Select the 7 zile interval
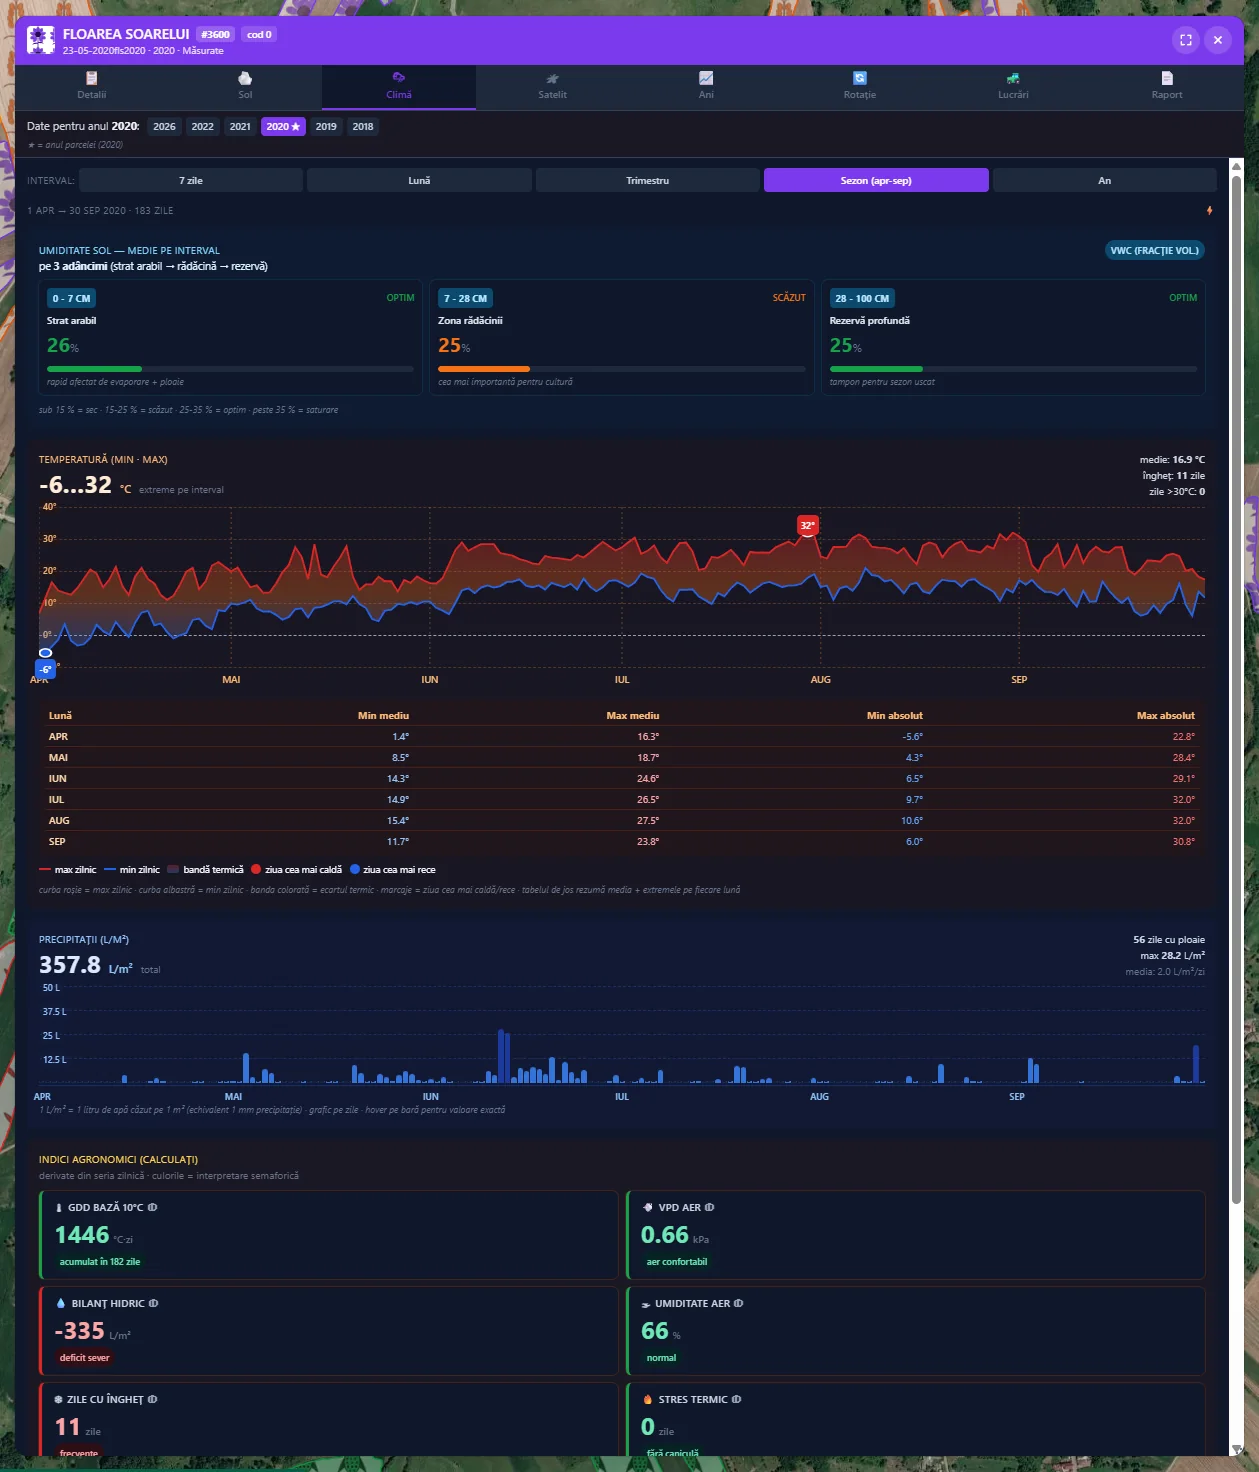Image resolution: width=1259 pixels, height=1472 pixels. click(191, 180)
